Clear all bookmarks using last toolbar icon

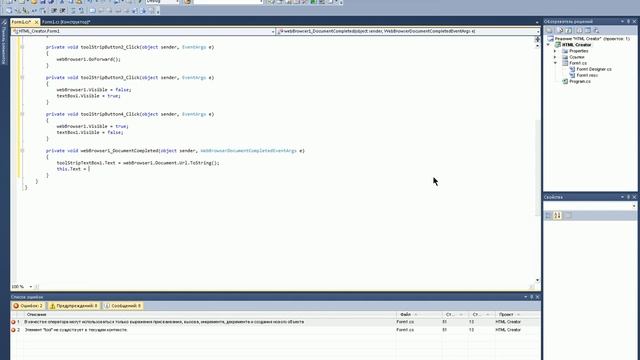click(x=152, y=11)
